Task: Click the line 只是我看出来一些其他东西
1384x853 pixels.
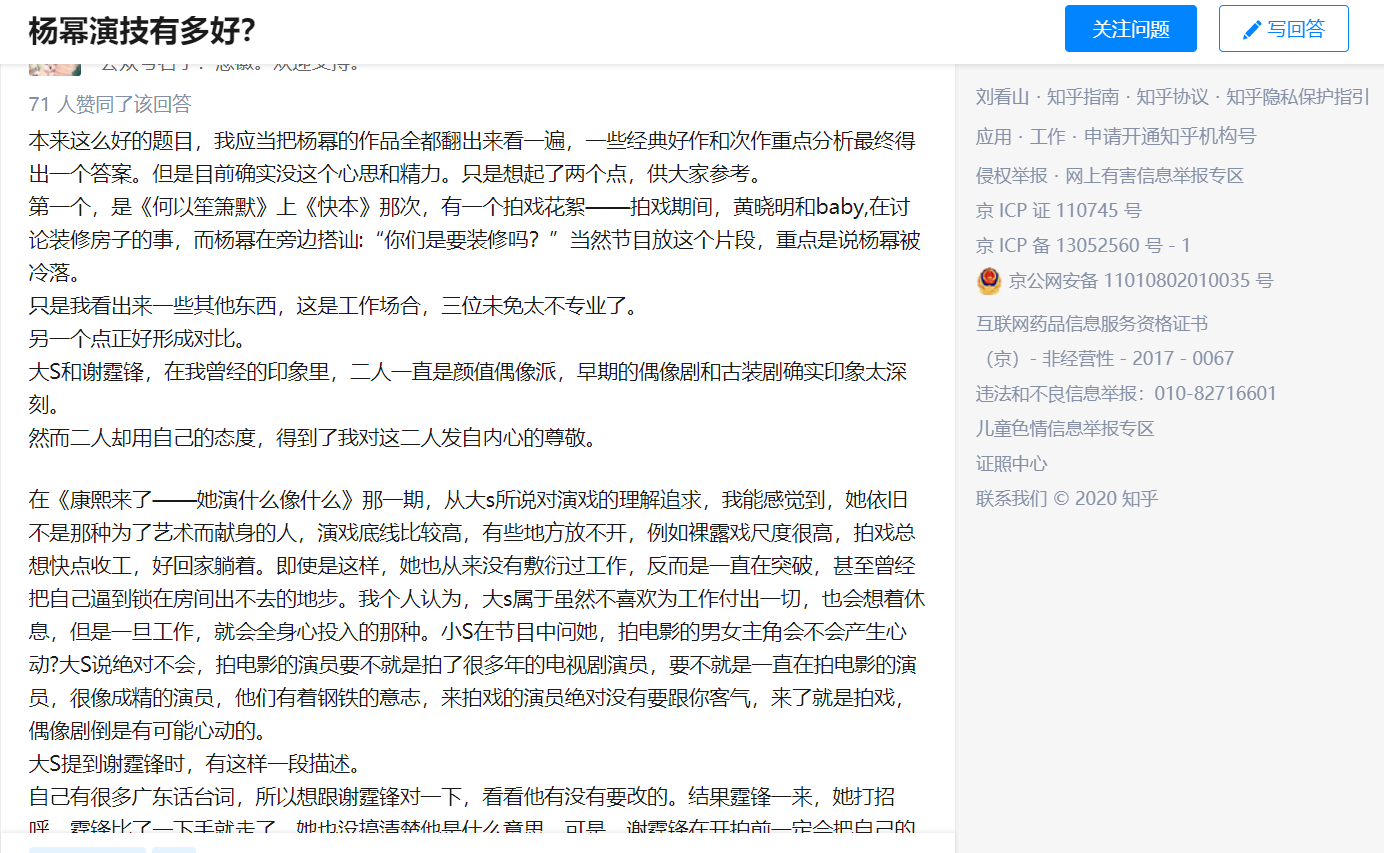Action: click(333, 306)
